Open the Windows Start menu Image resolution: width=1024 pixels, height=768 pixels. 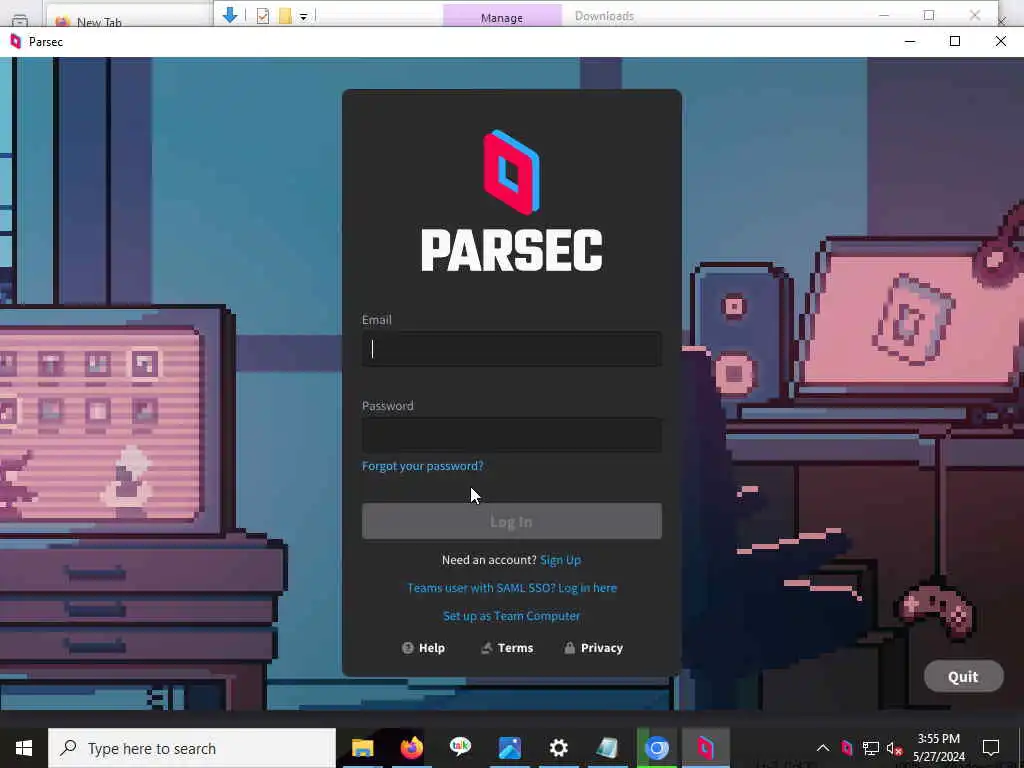coord(24,748)
